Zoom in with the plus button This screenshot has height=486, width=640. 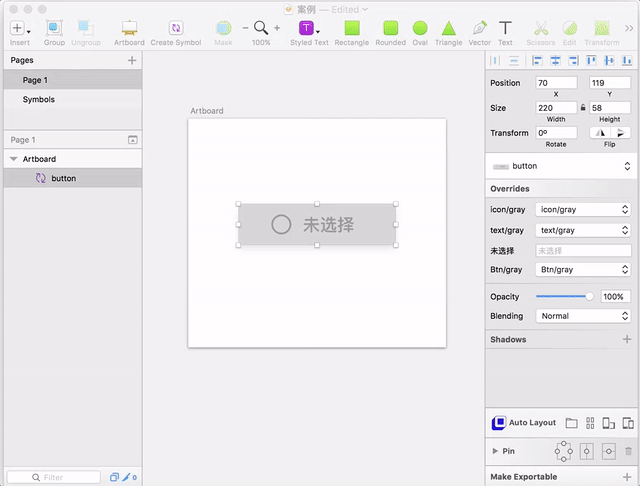(x=277, y=28)
